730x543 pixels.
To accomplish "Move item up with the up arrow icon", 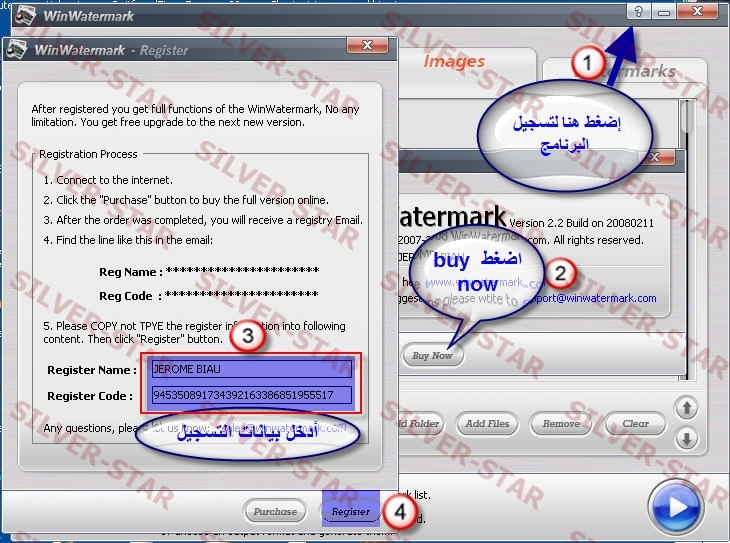I will click(x=686, y=408).
